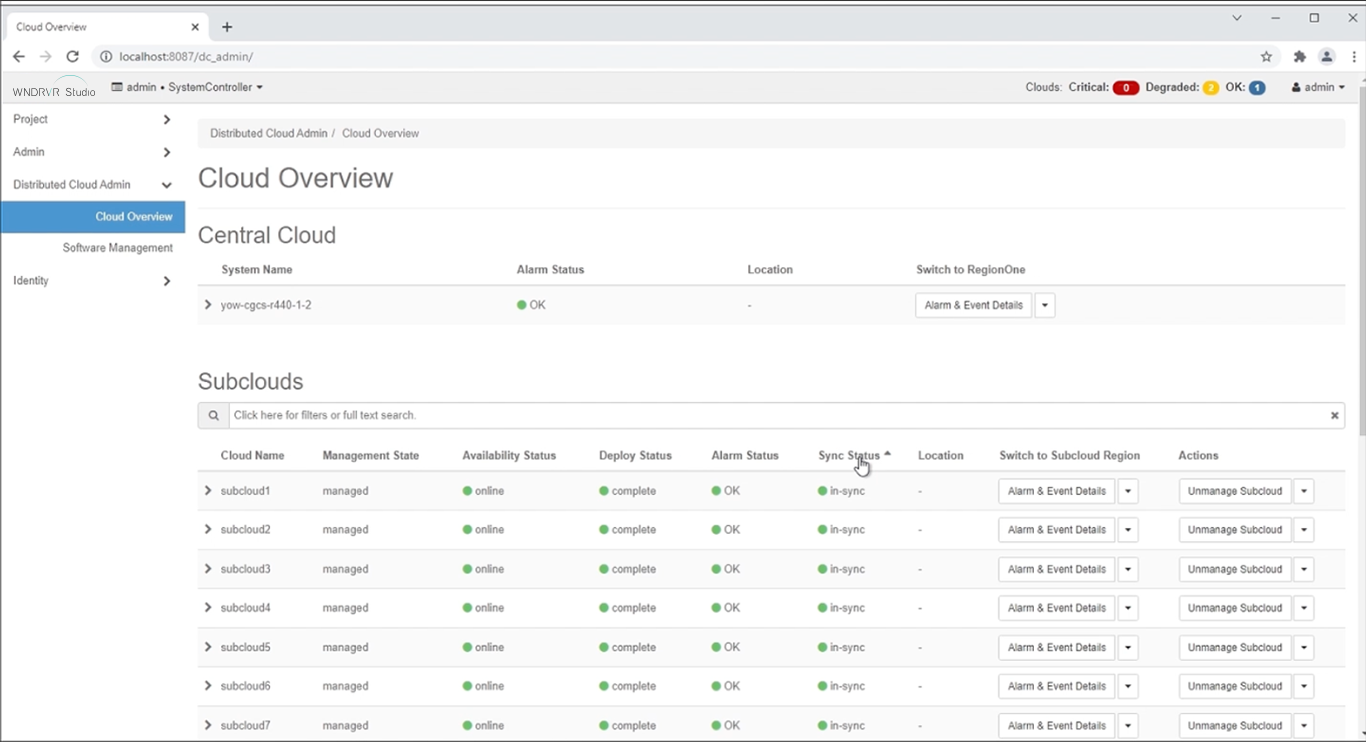This screenshot has height=742, width=1366.
Task: Click Unmanage Subcloud for subcloud2
Action: 1235,530
